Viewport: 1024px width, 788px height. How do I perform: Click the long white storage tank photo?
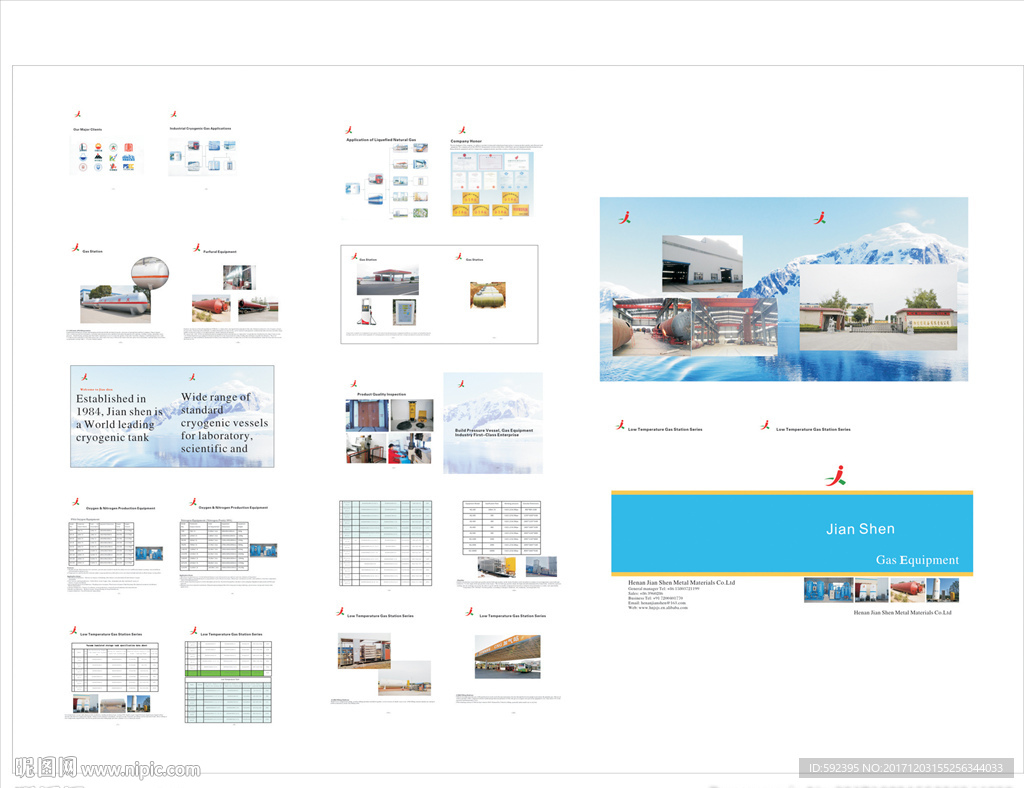[x=115, y=304]
